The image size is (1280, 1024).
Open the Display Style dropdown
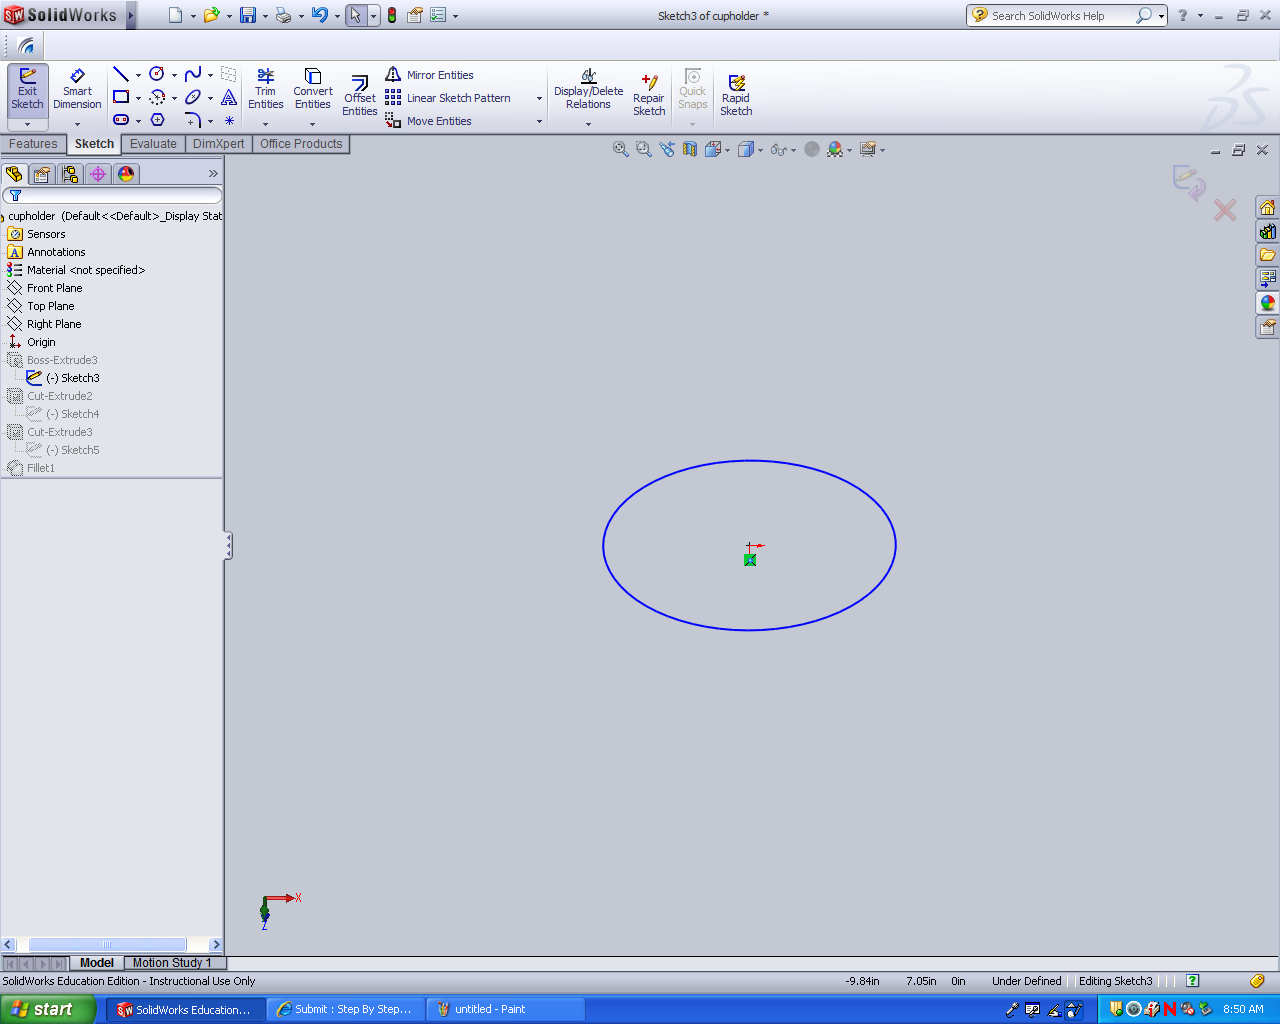click(x=760, y=150)
